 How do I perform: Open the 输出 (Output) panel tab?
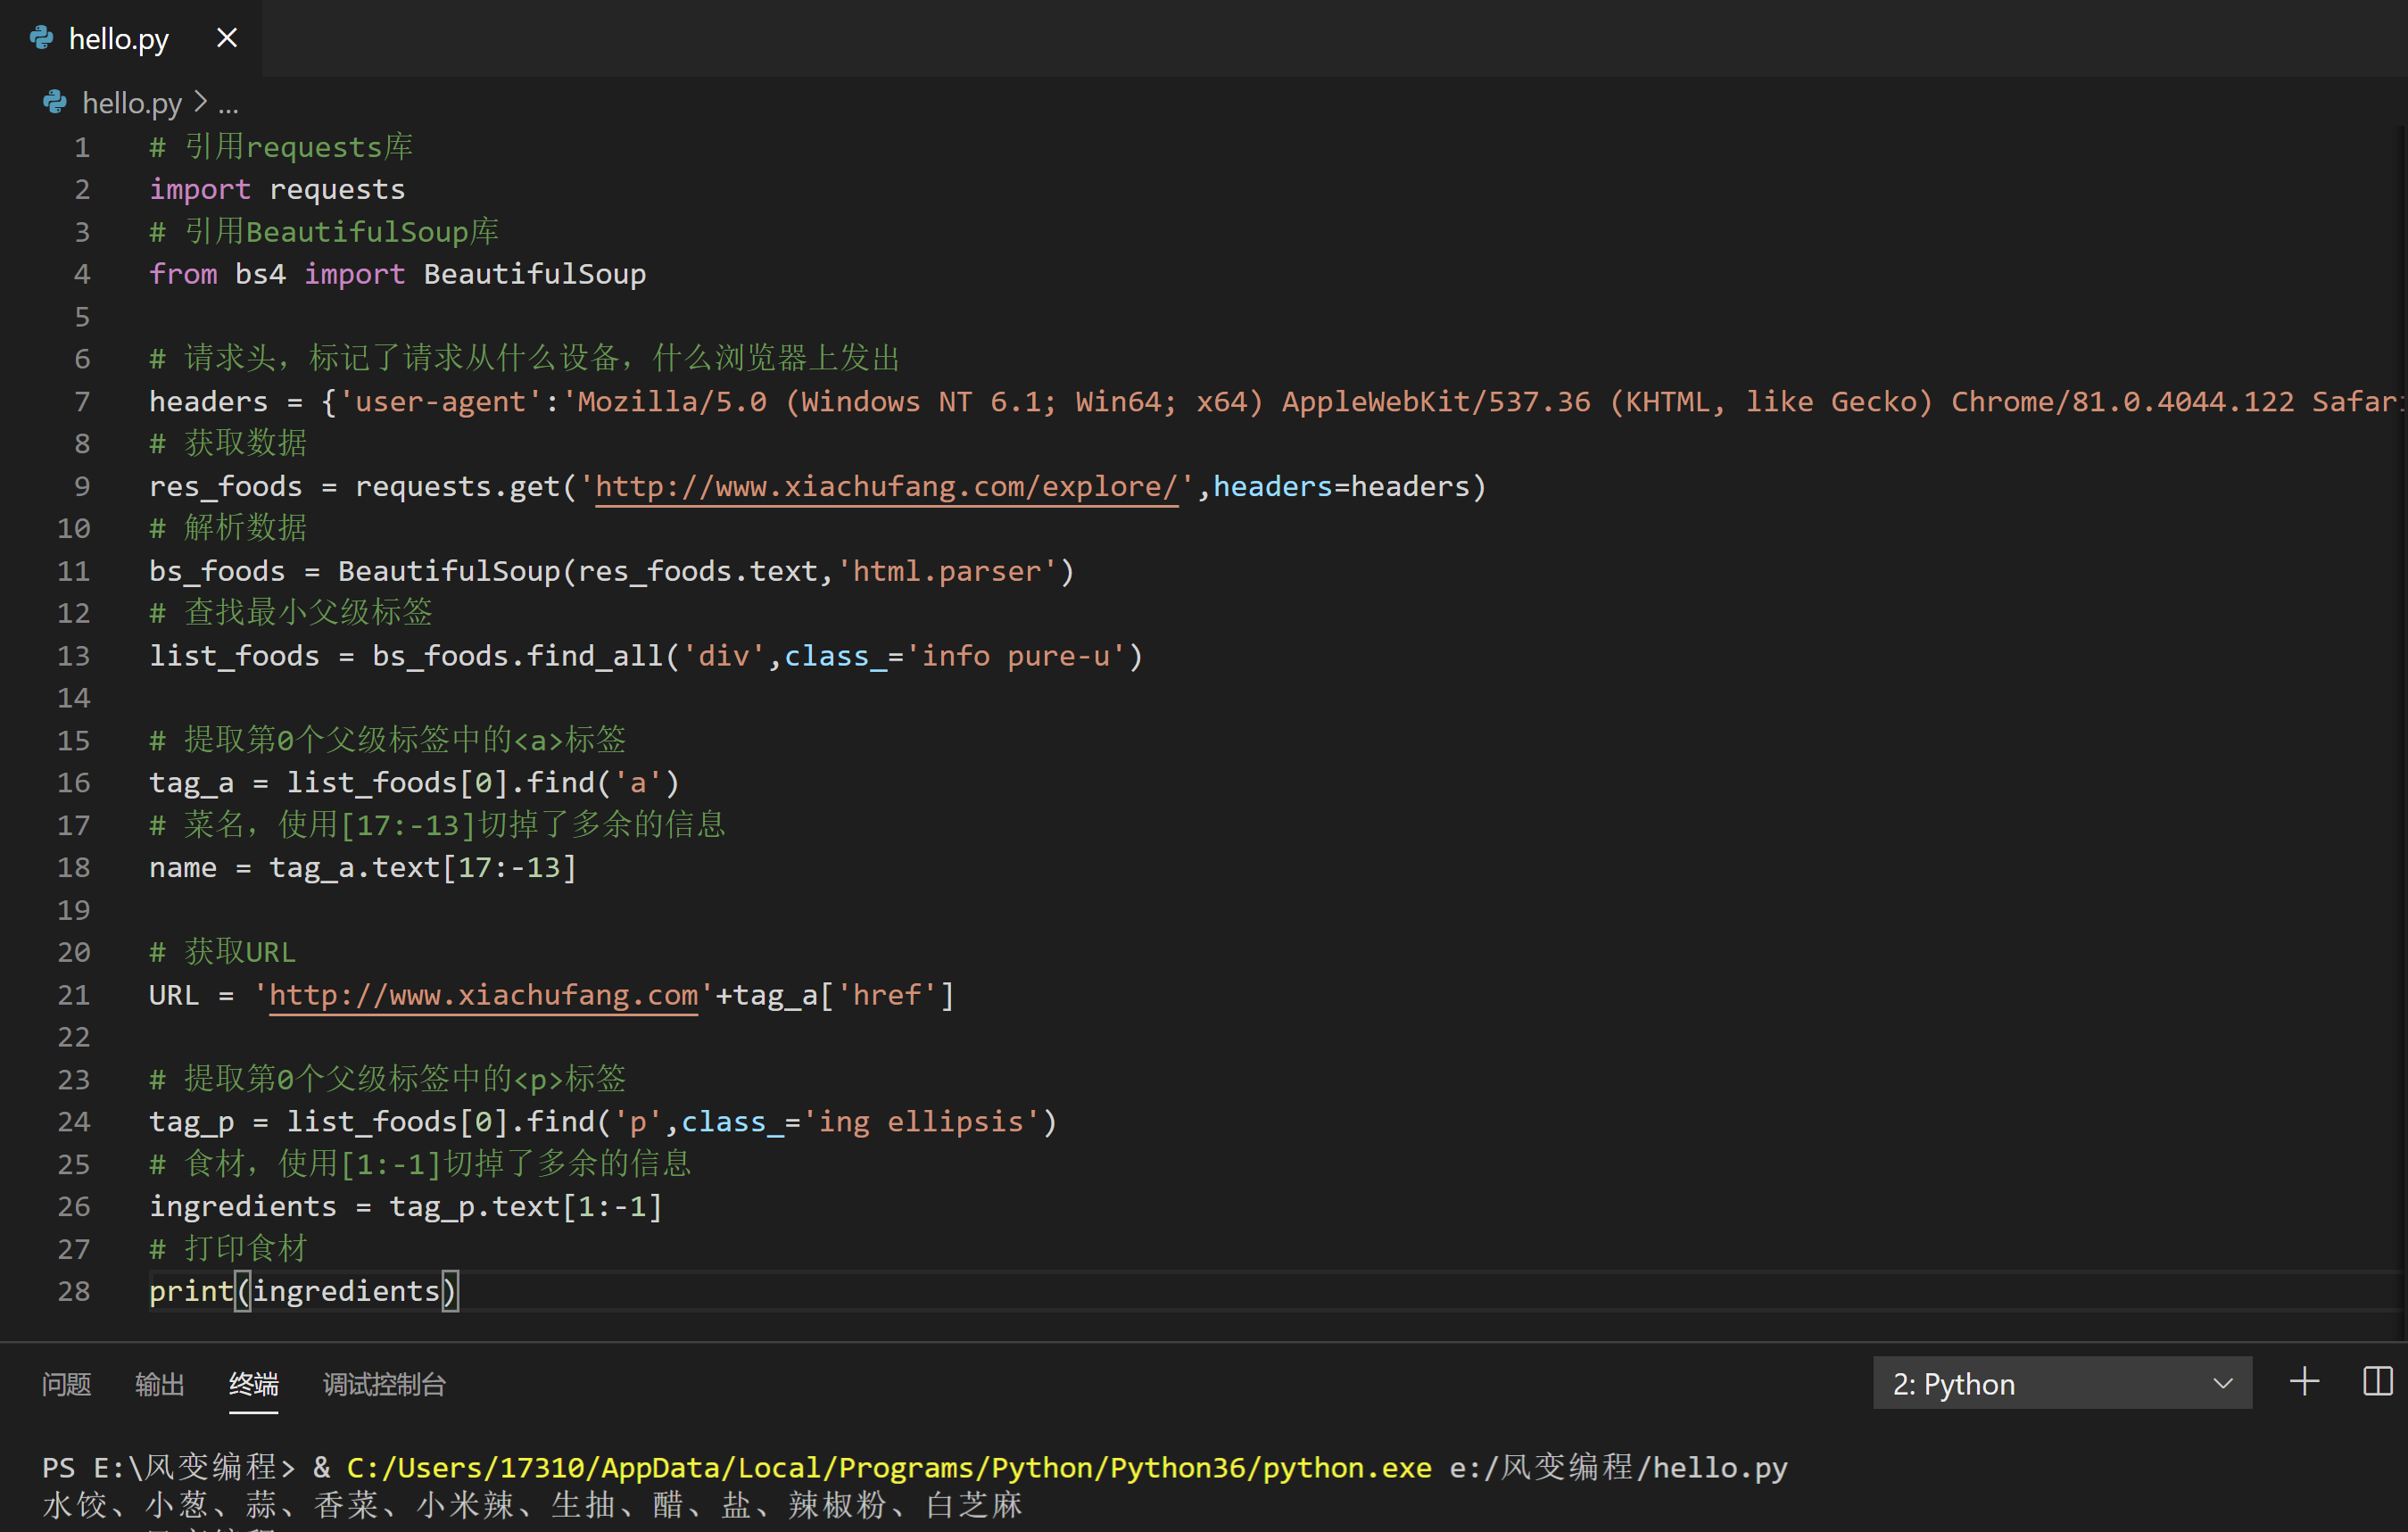(160, 1384)
